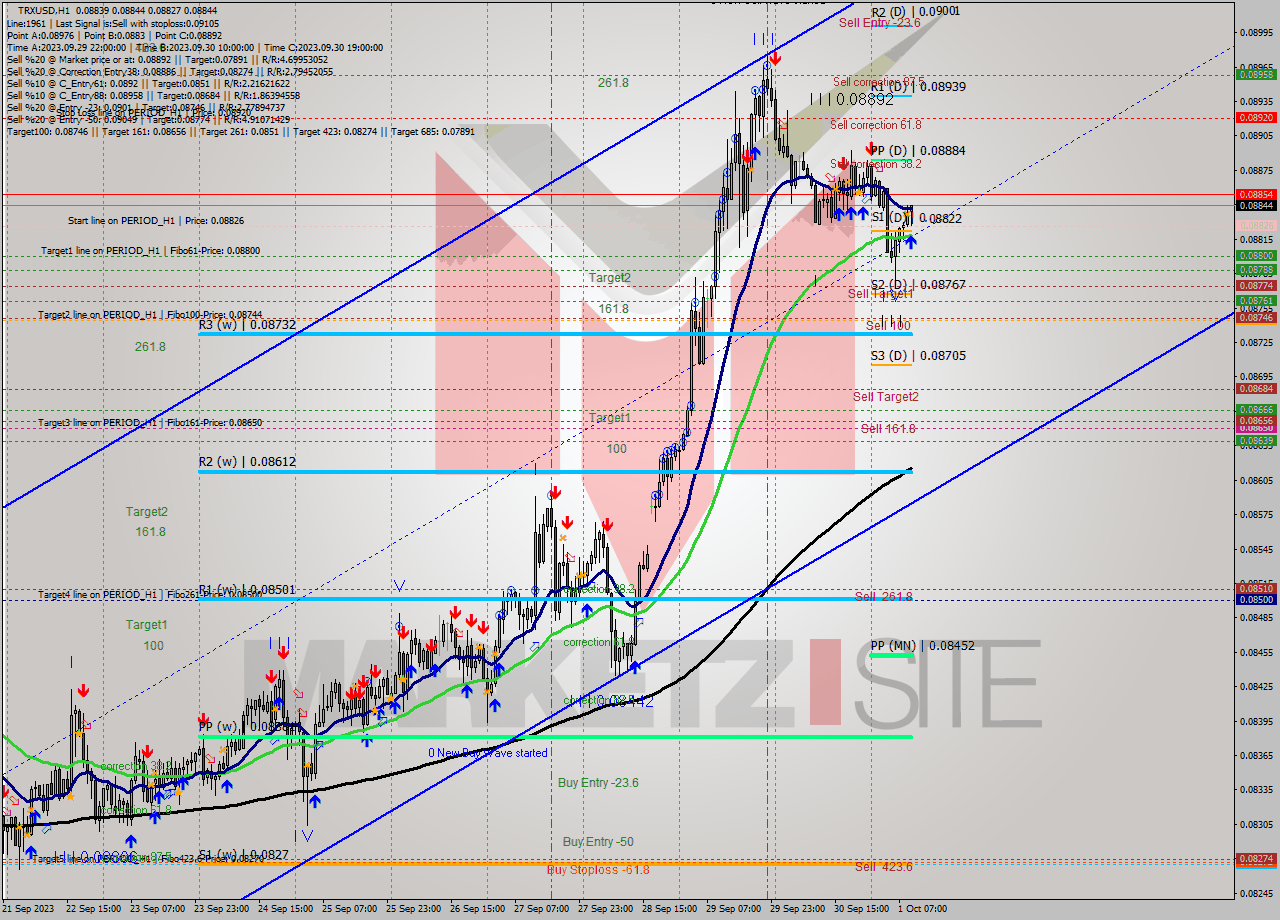Click the blue 0.08500 price tag on axis
The image size is (1280, 920).
point(1256,599)
